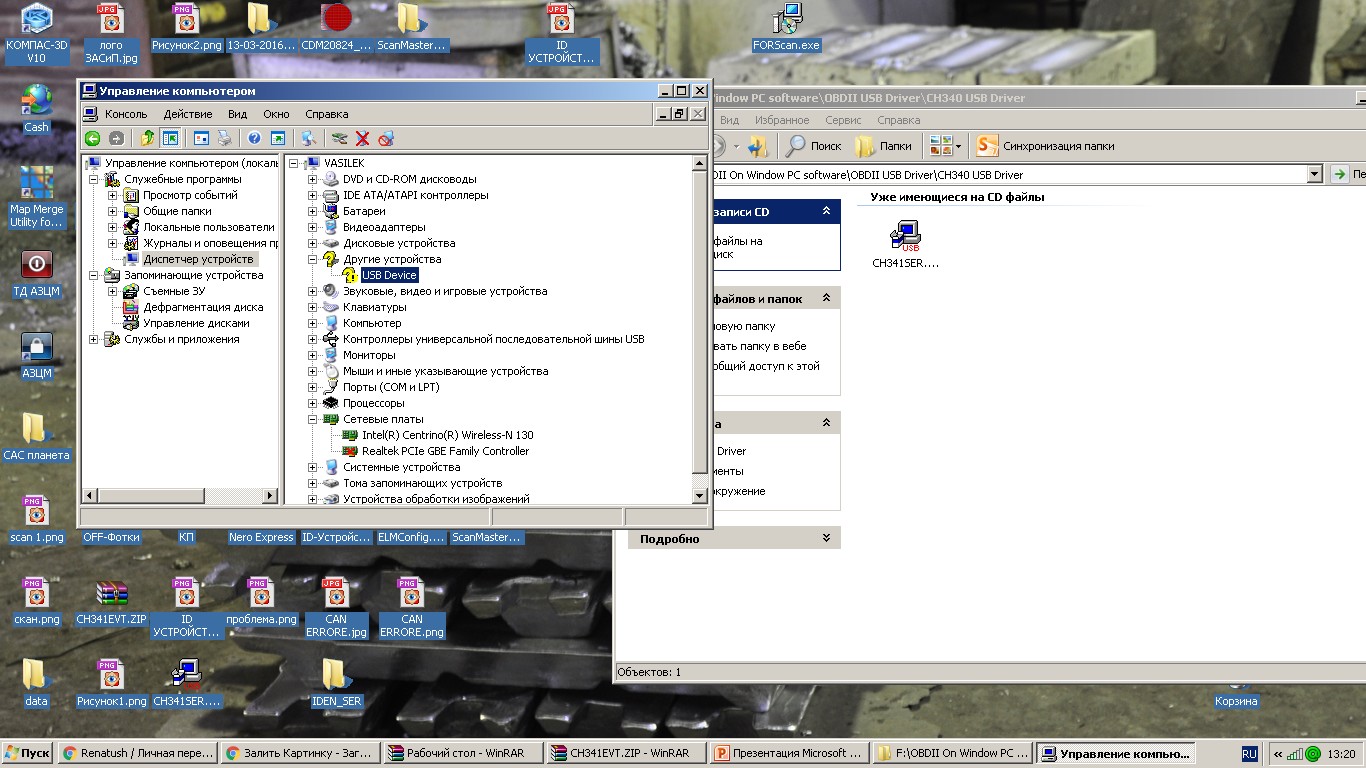Open Properties via the toolbar properties icon
Screen dimensions: 1366x768
click(x=201, y=139)
